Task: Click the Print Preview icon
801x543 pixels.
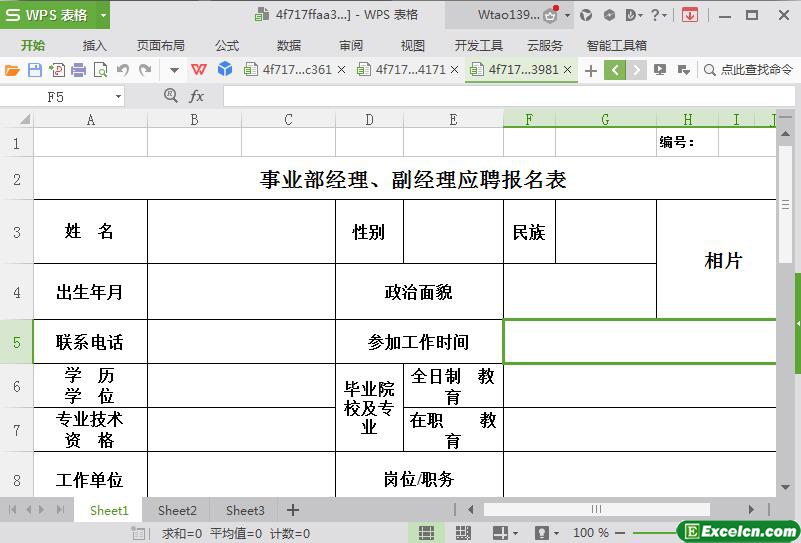Action: click(x=101, y=70)
